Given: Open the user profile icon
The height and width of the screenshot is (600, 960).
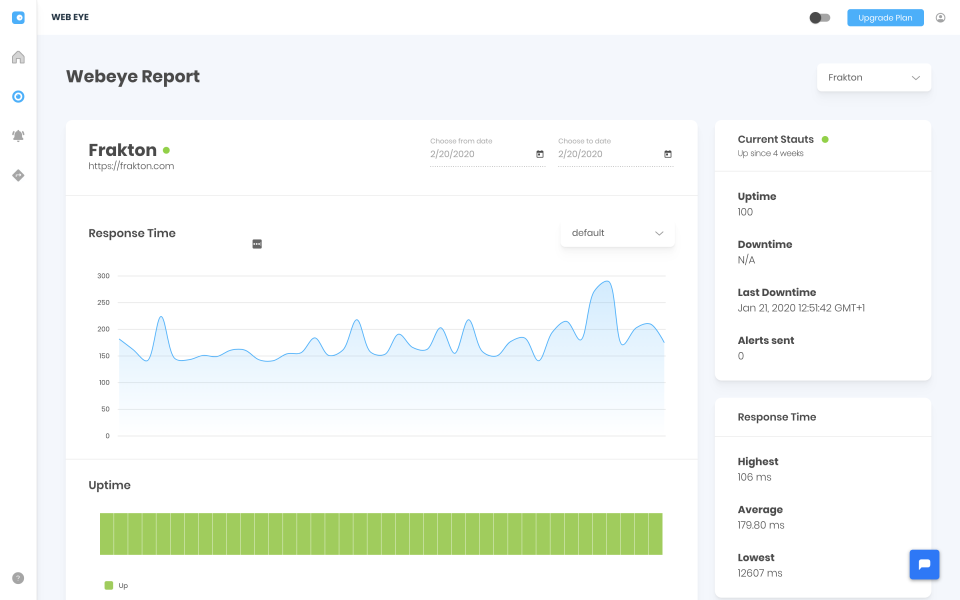Looking at the screenshot, I should [x=940, y=18].
